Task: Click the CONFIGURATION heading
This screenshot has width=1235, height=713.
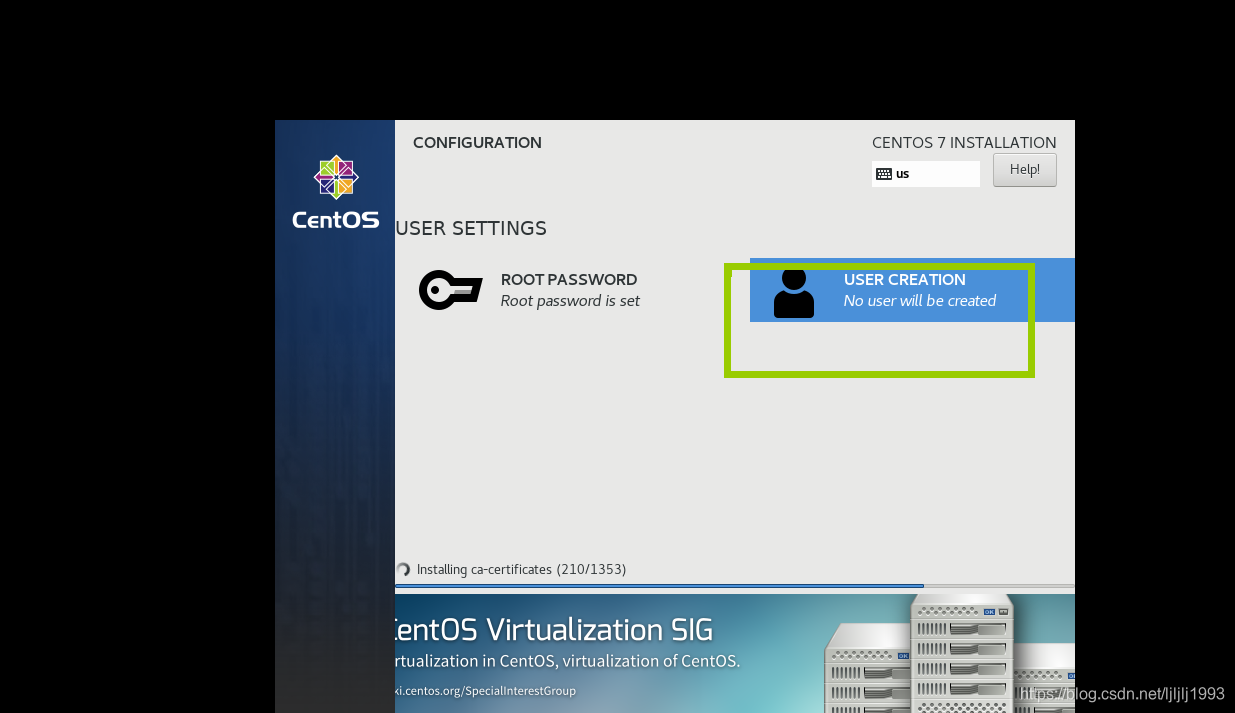Action: pyautogui.click(x=477, y=143)
